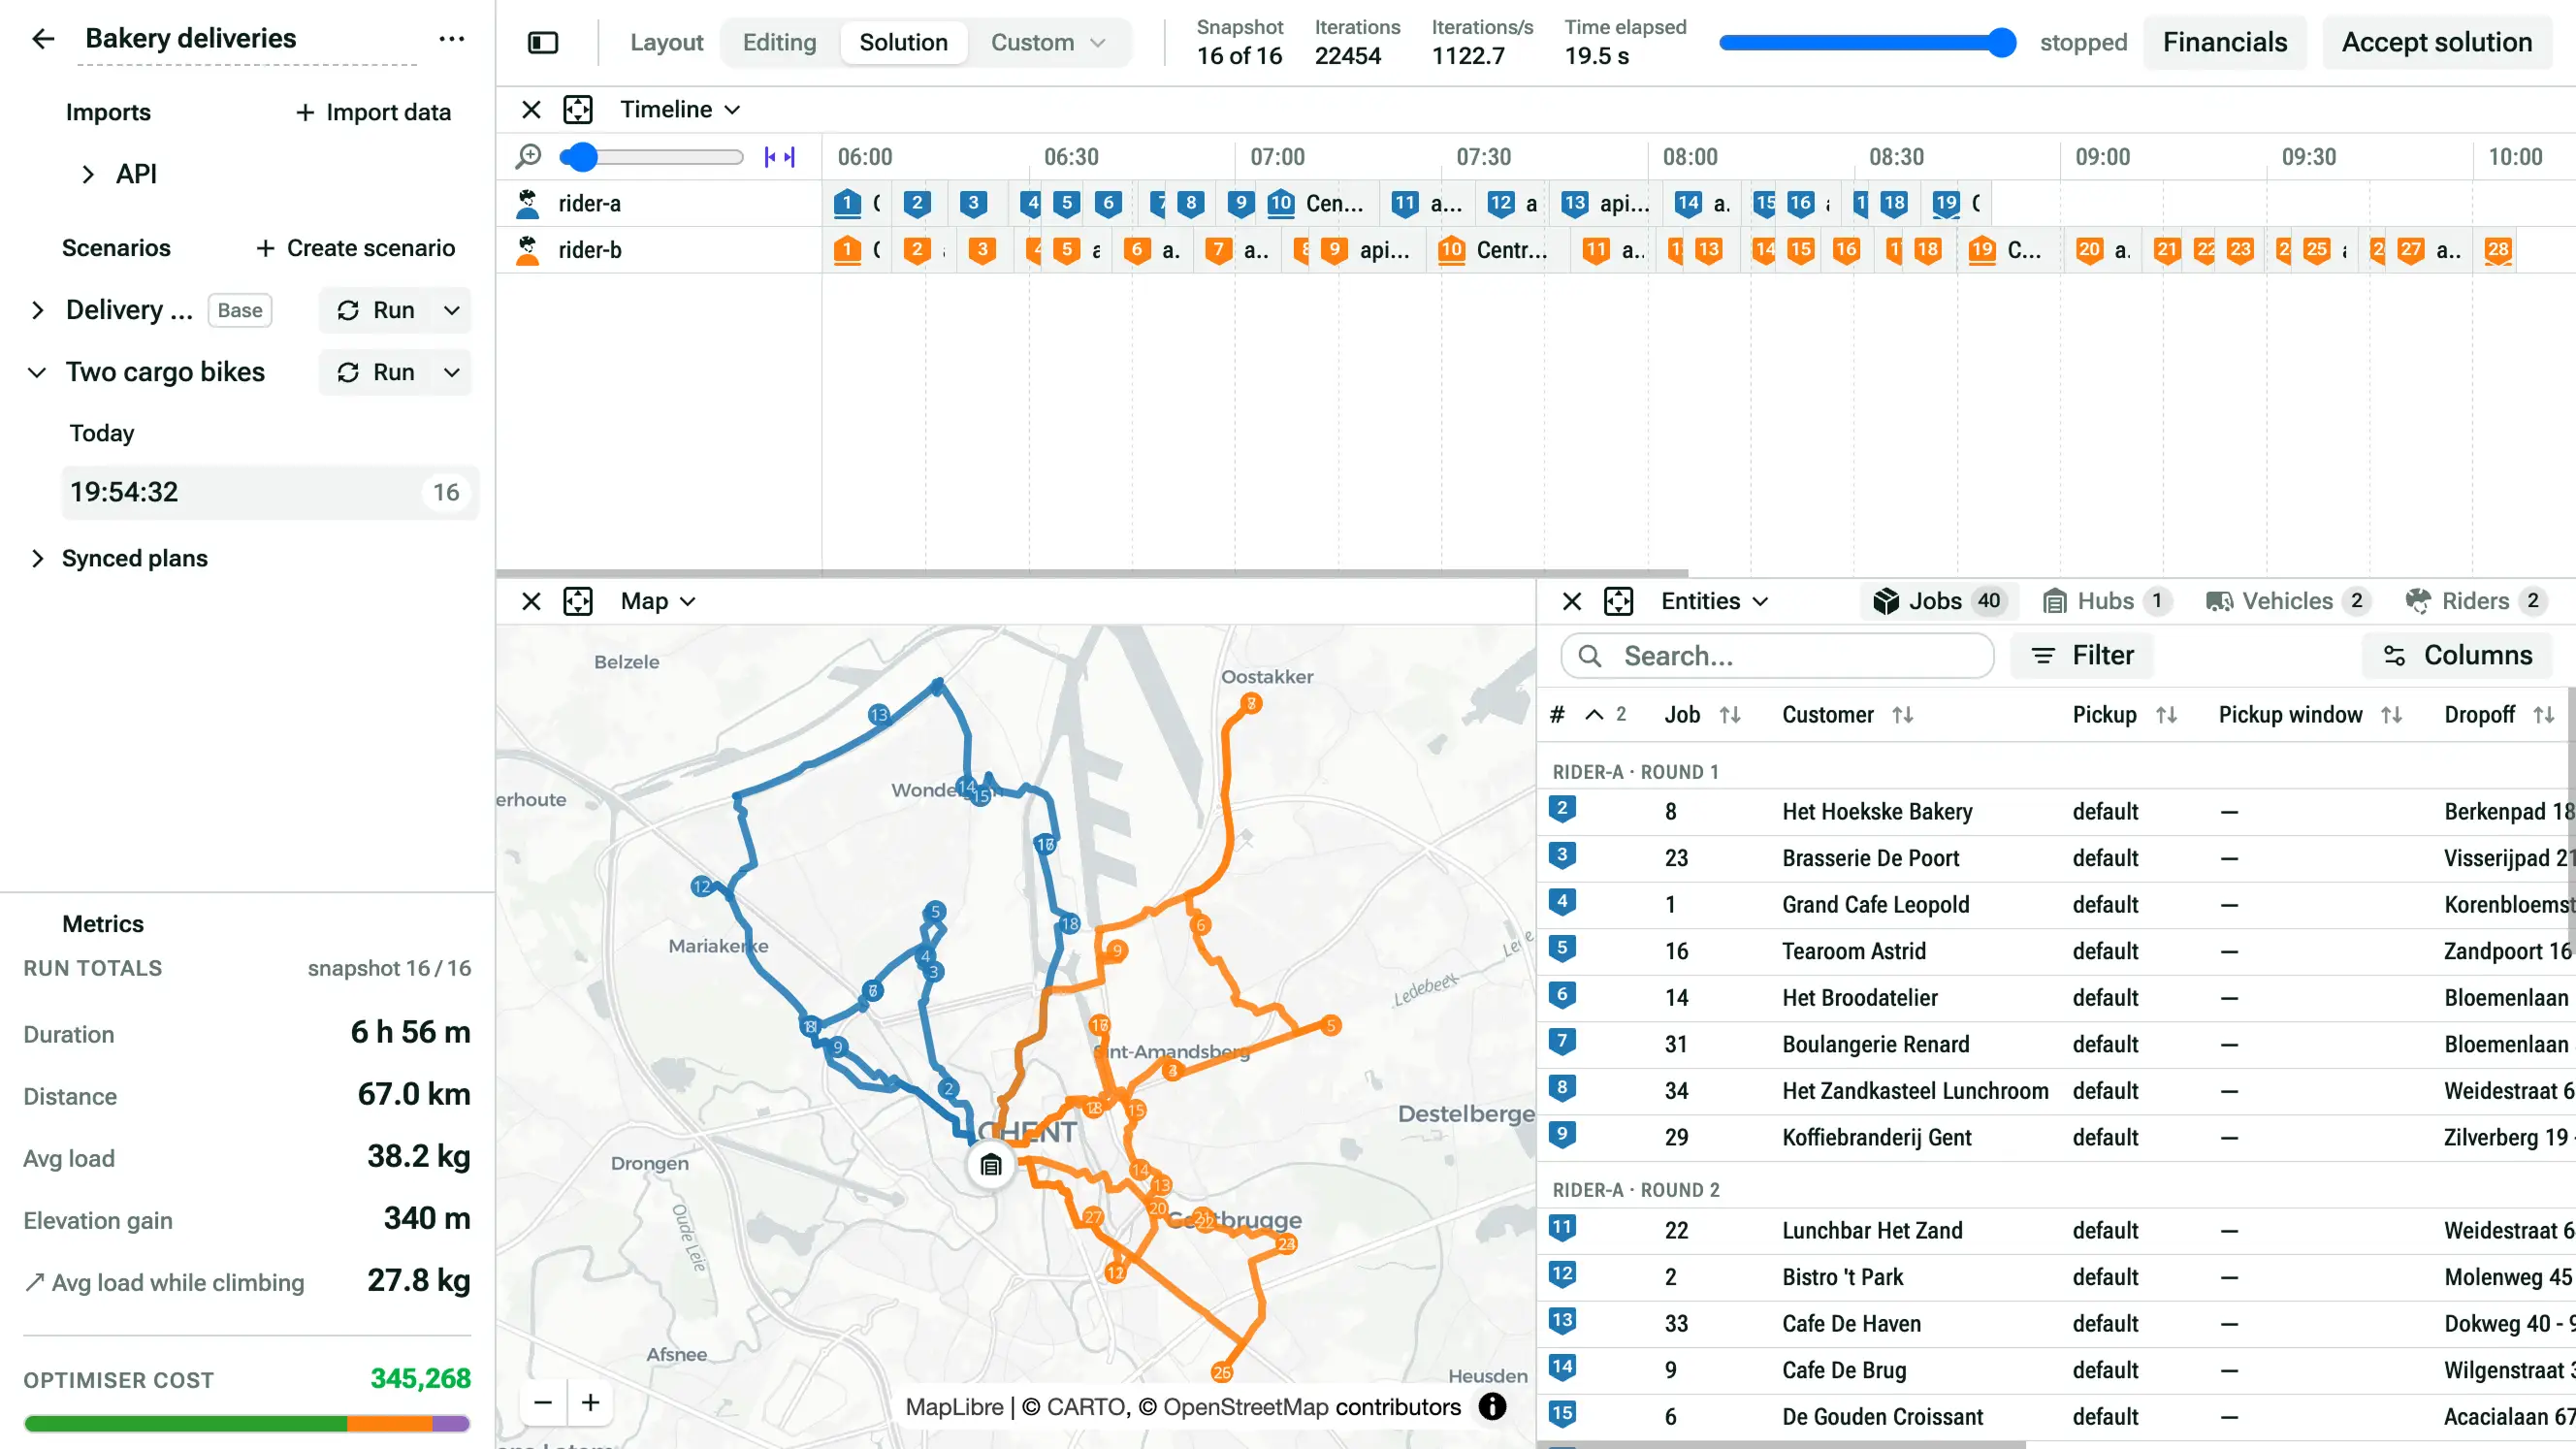Screen dimensions: 2576x1449
Task: Select rider-b avatar in timeline
Action: [527, 250]
